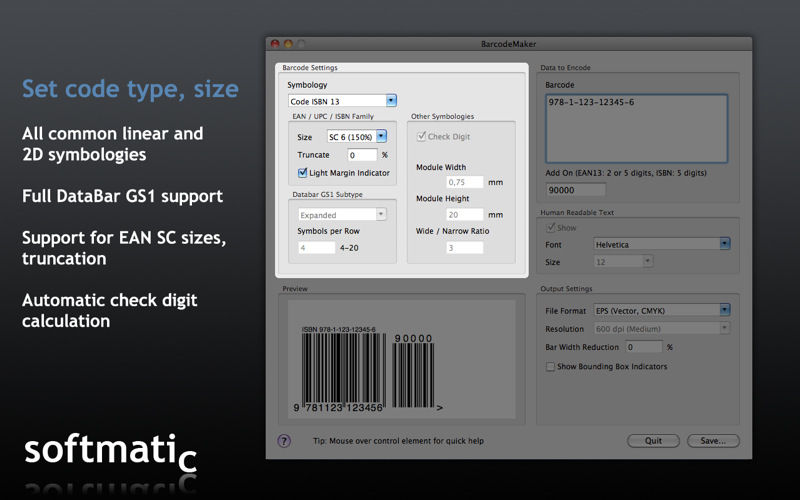This screenshot has width=800, height=500.
Task: Open the Helvetica font dropdown
Action: click(x=662, y=244)
